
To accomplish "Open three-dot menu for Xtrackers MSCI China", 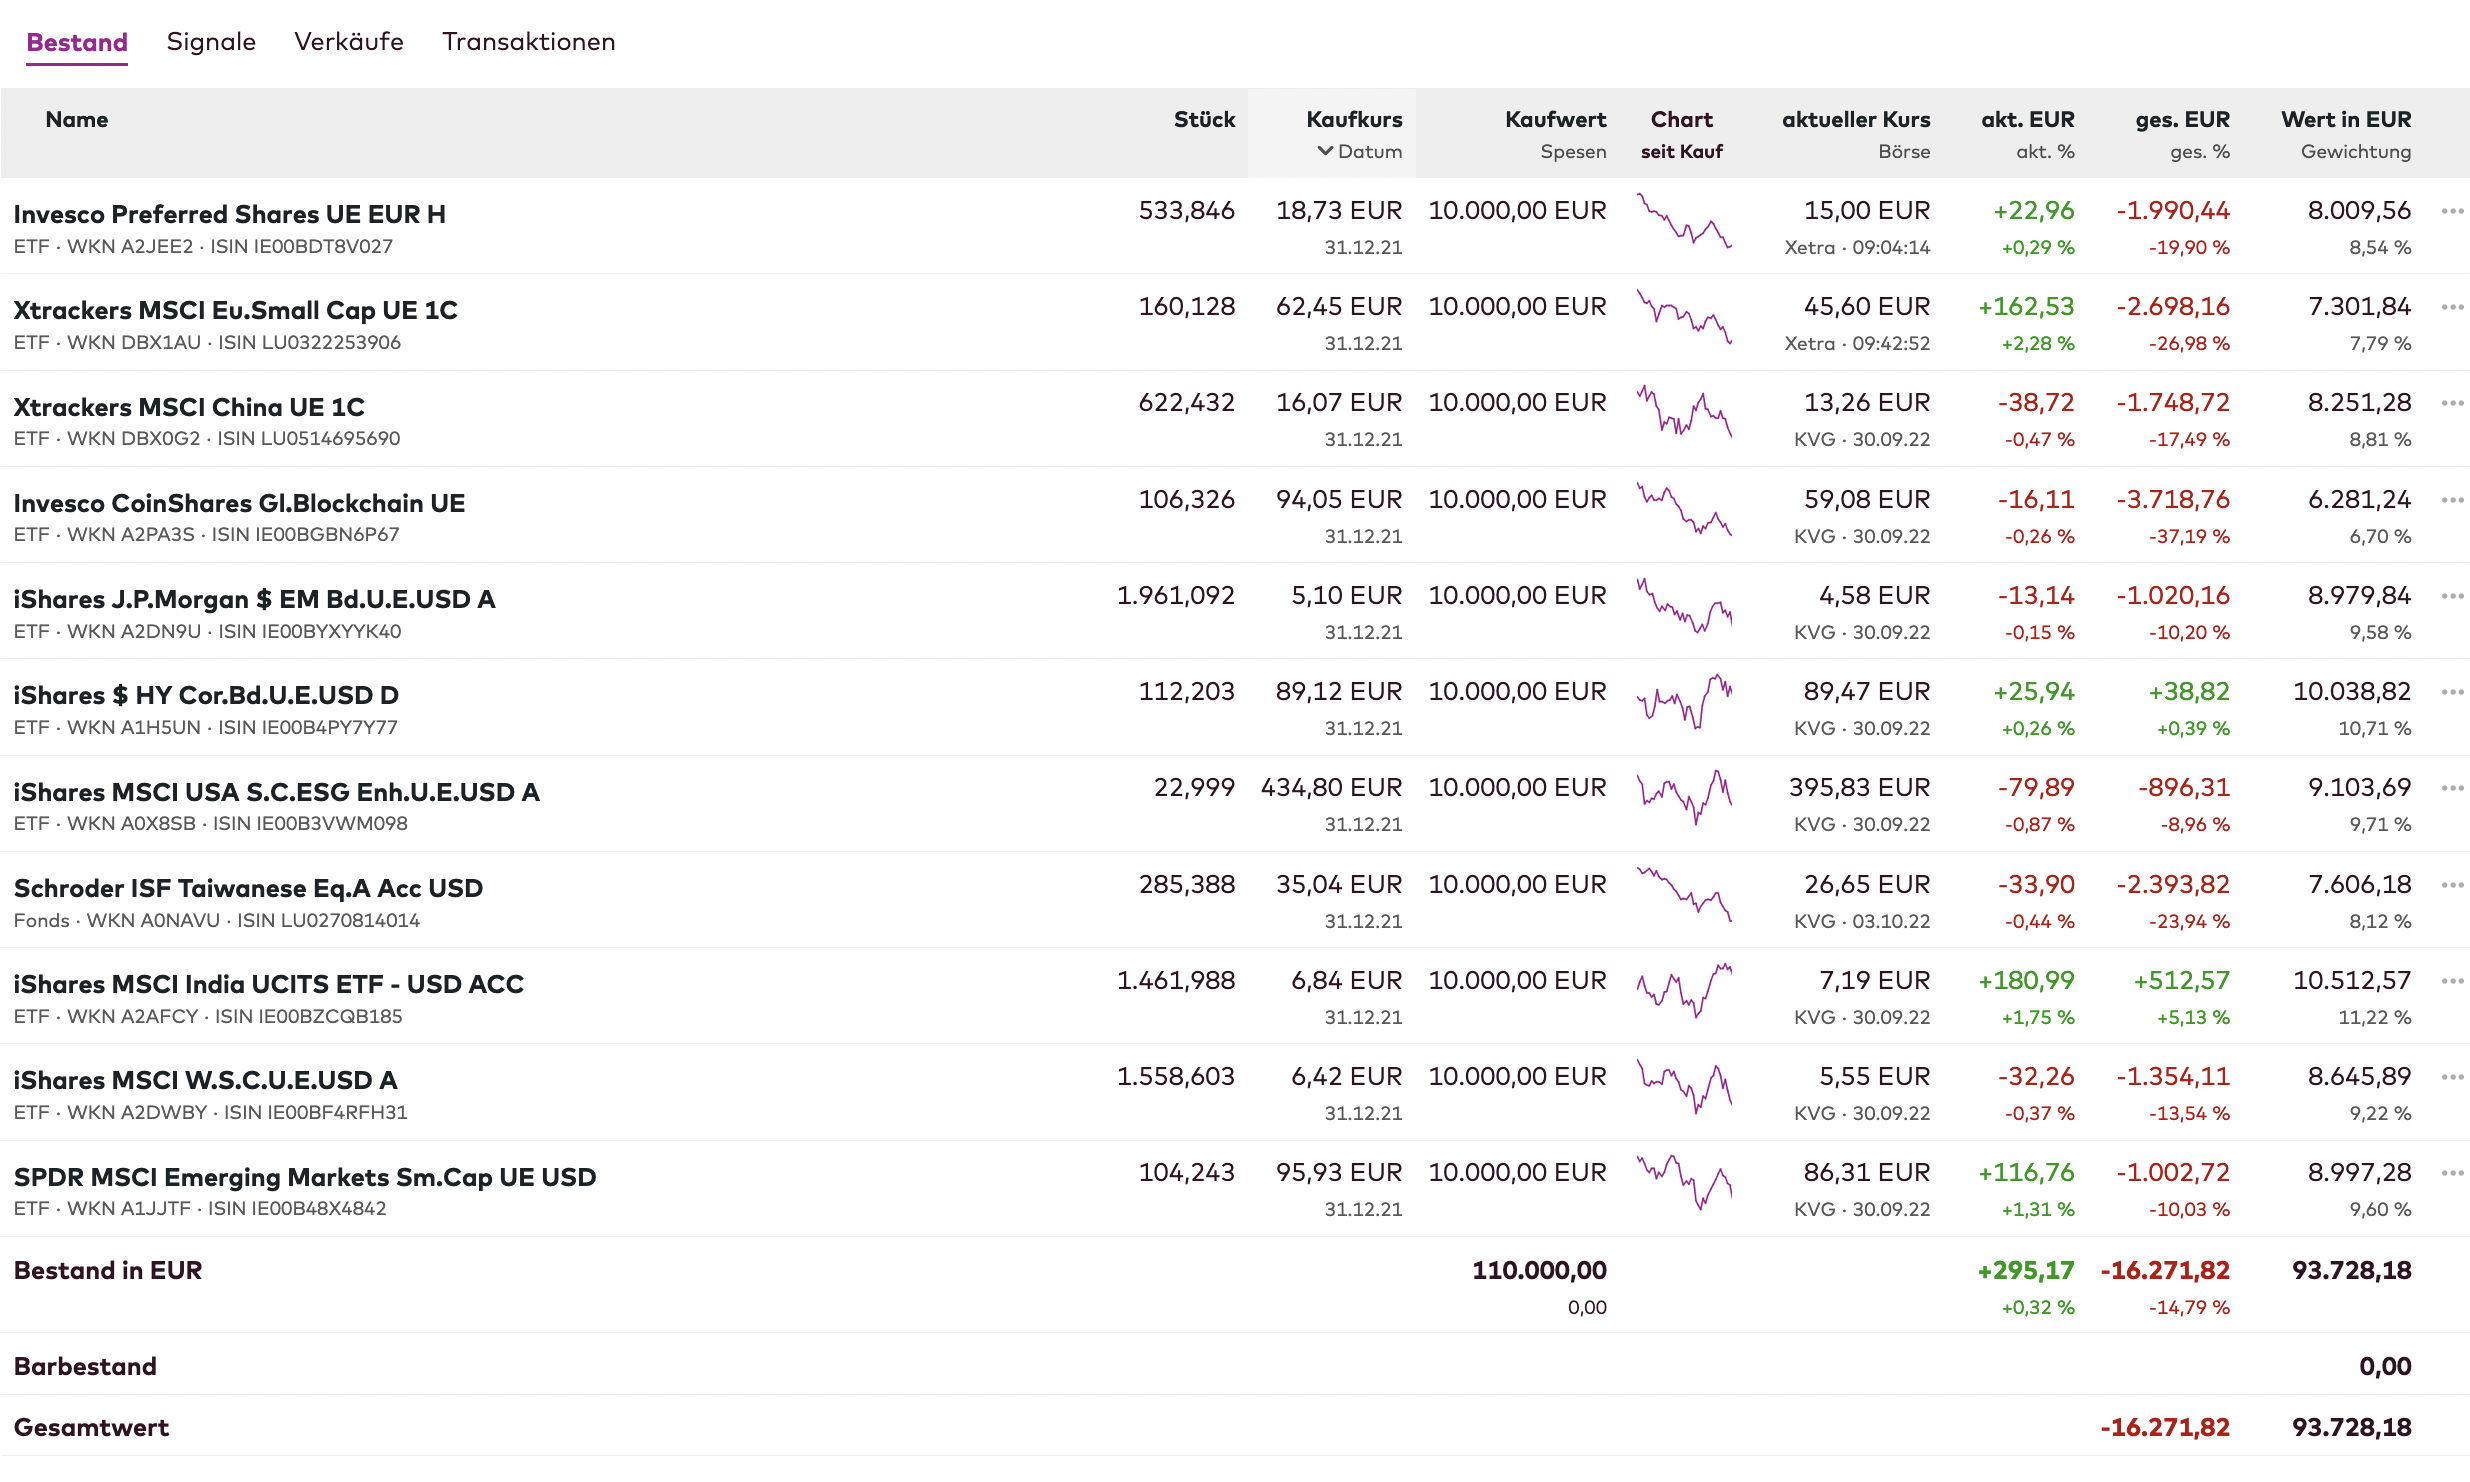I will 2451,403.
